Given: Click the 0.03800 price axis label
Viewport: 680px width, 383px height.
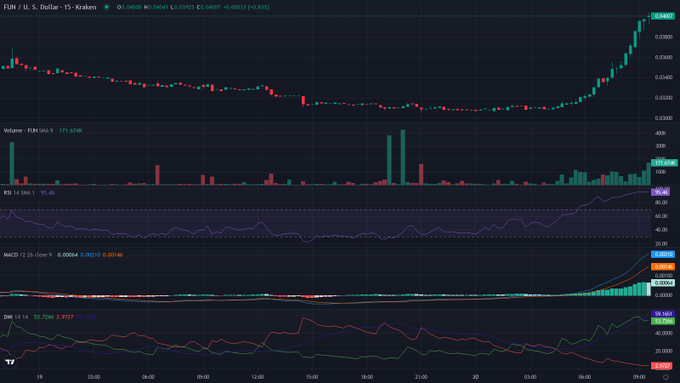Looking at the screenshot, I should tap(664, 37).
